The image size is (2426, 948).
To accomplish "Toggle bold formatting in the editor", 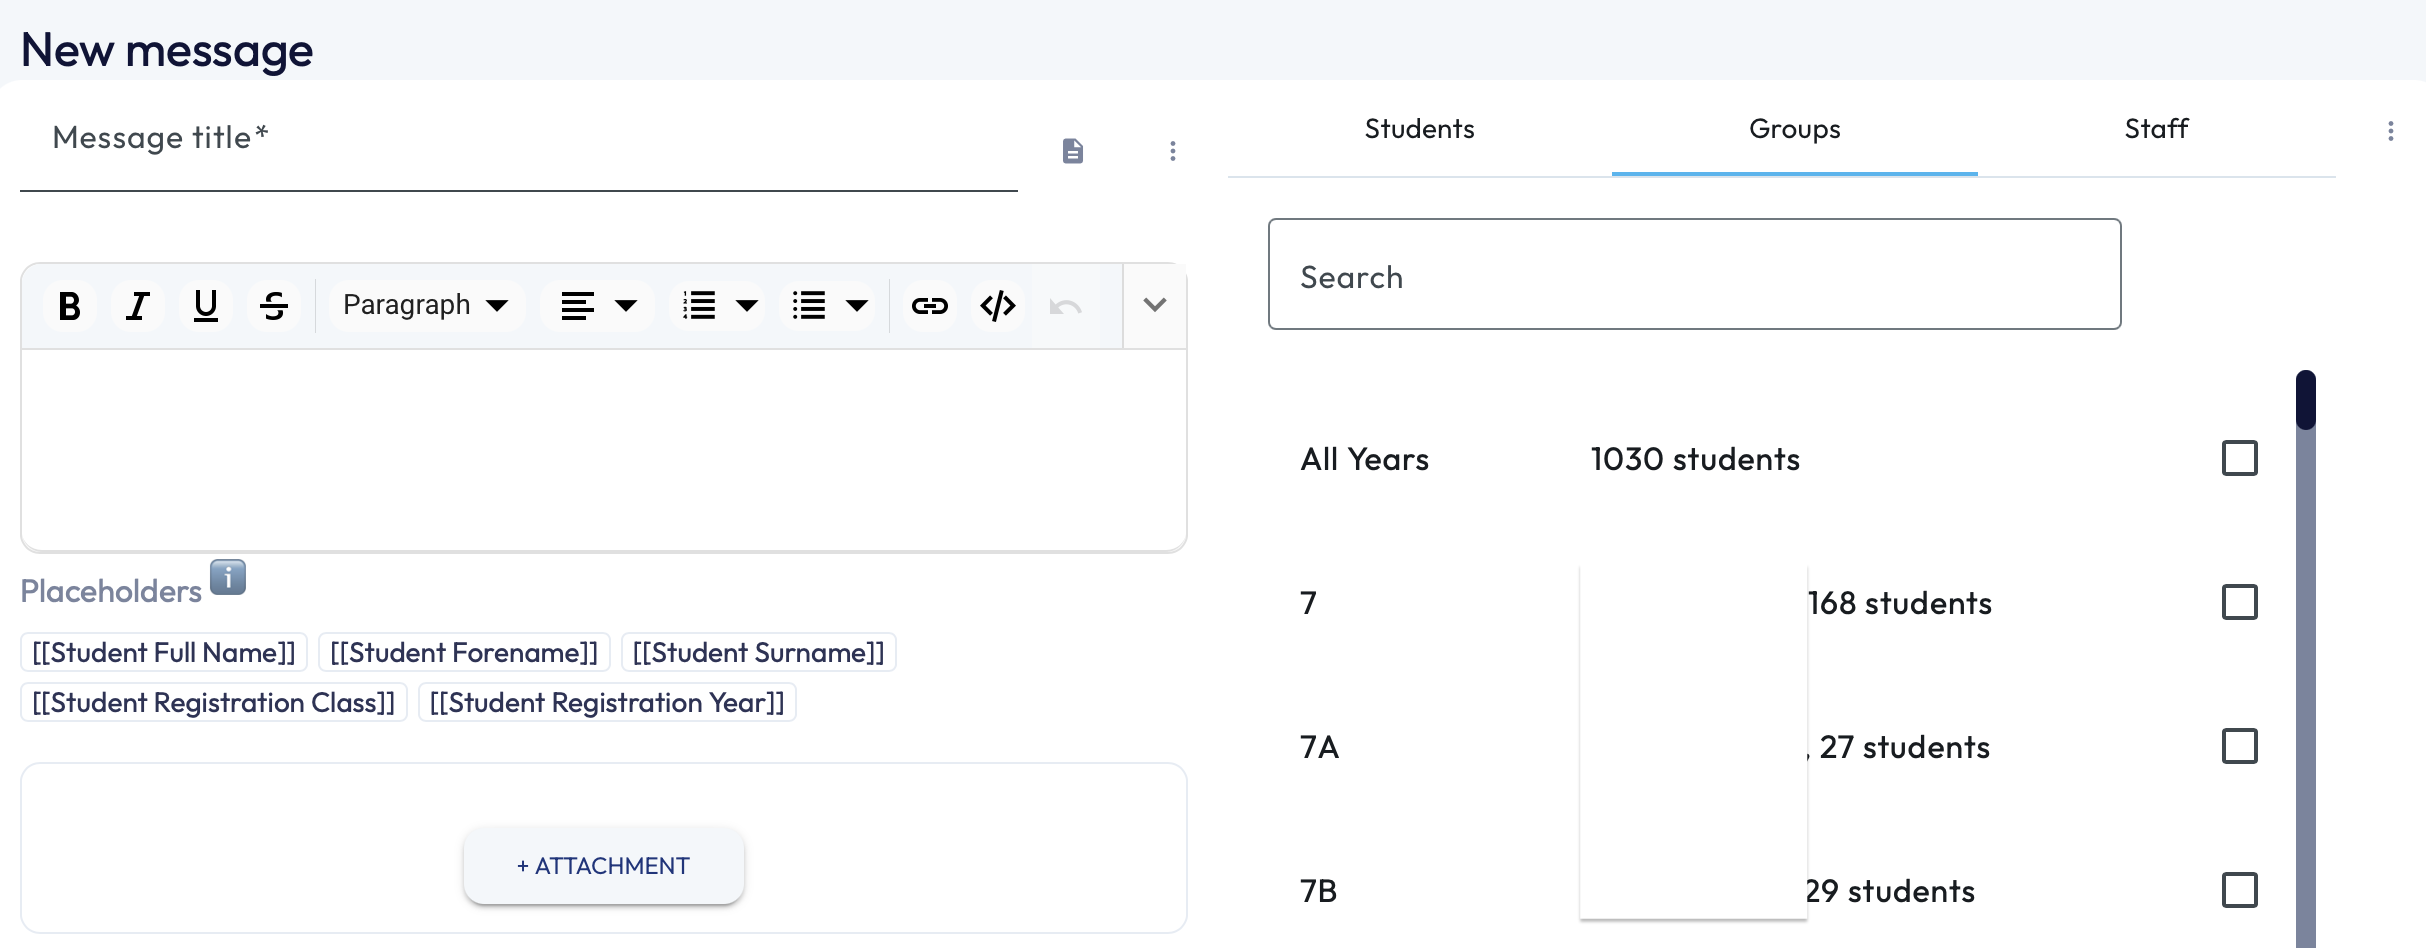I will click(x=69, y=306).
